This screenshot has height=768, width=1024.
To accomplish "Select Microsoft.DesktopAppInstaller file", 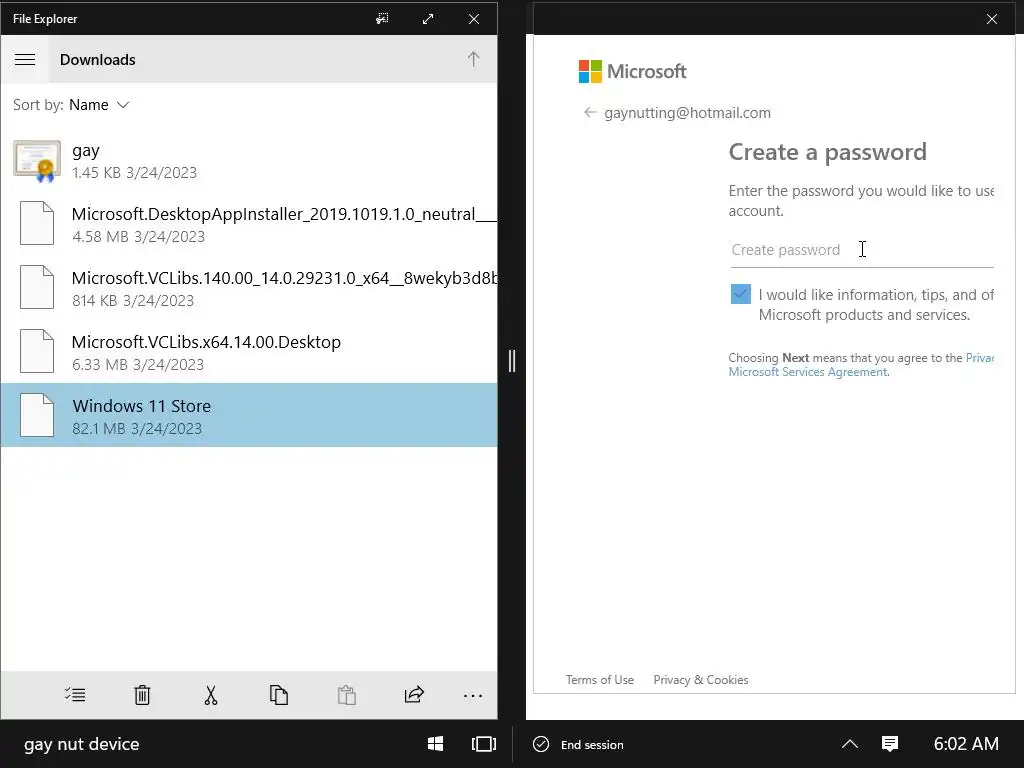I will 249,224.
